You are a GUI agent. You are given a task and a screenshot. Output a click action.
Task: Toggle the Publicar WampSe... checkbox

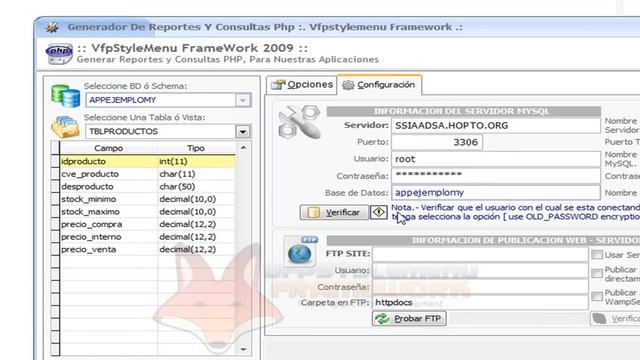[597, 296]
